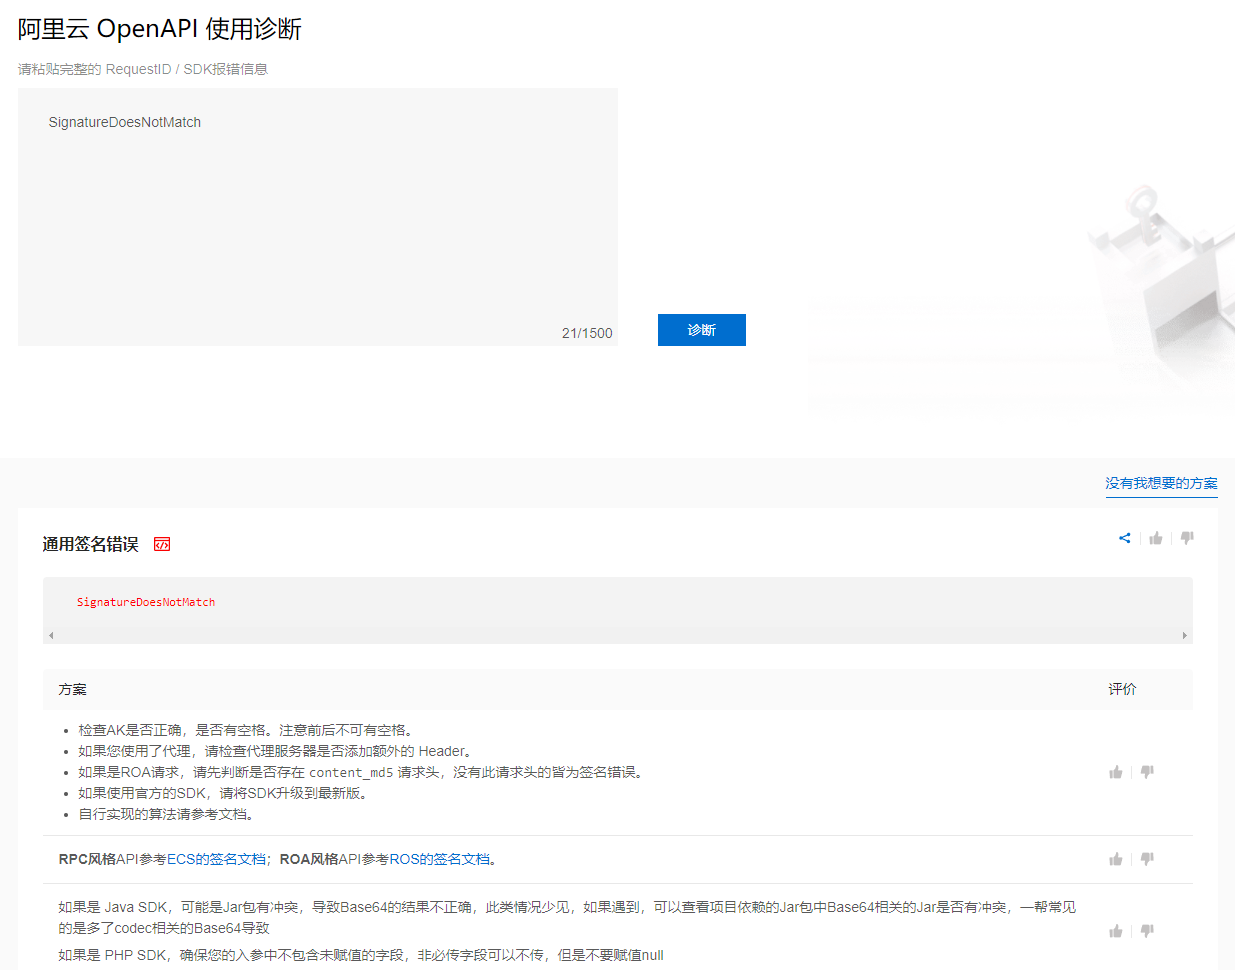Click the 评价 column header
This screenshot has width=1235, height=970.
click(x=1122, y=689)
